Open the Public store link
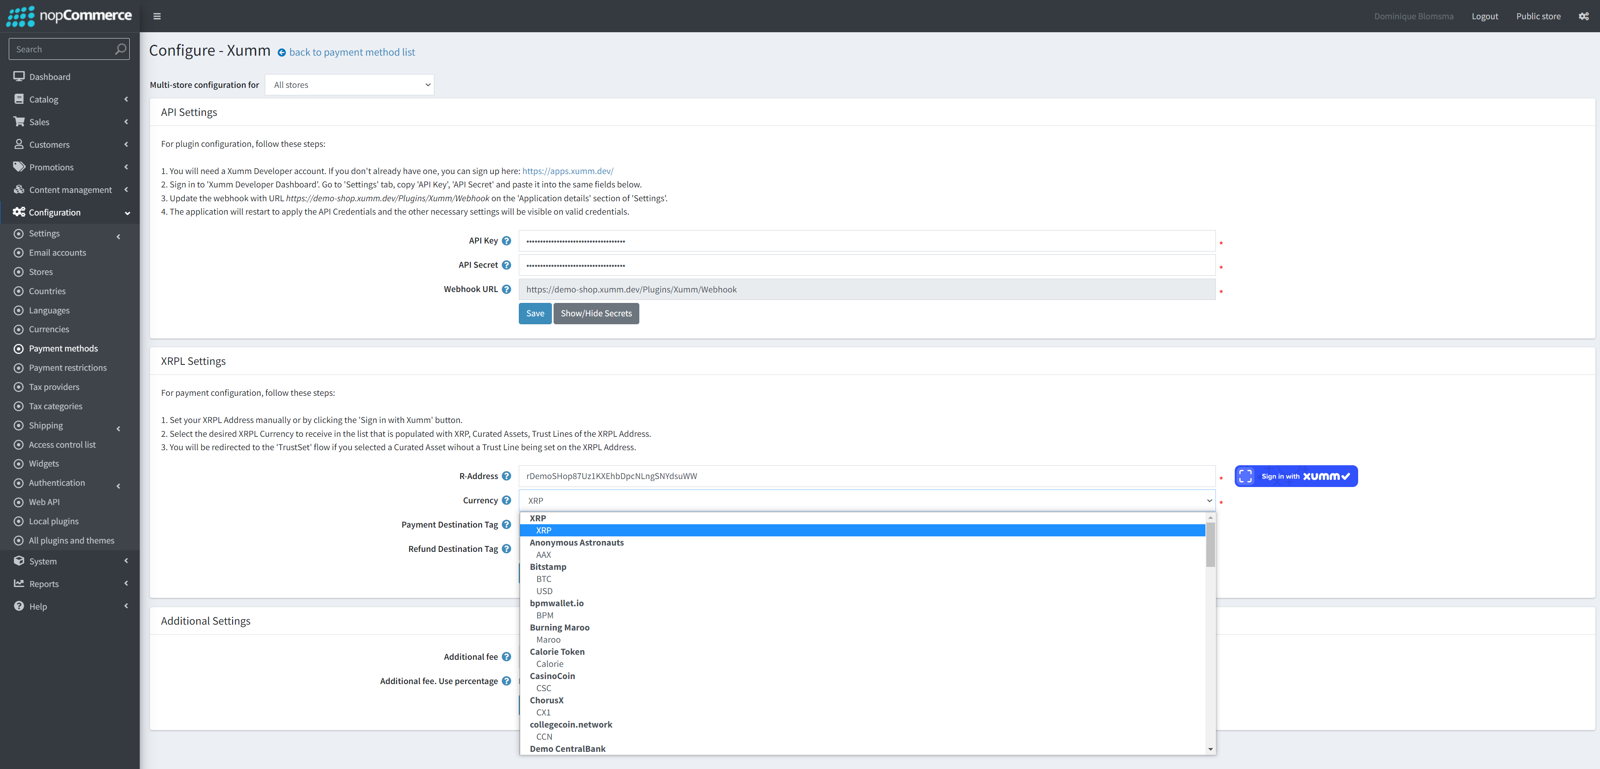The image size is (1600, 769). tap(1538, 16)
